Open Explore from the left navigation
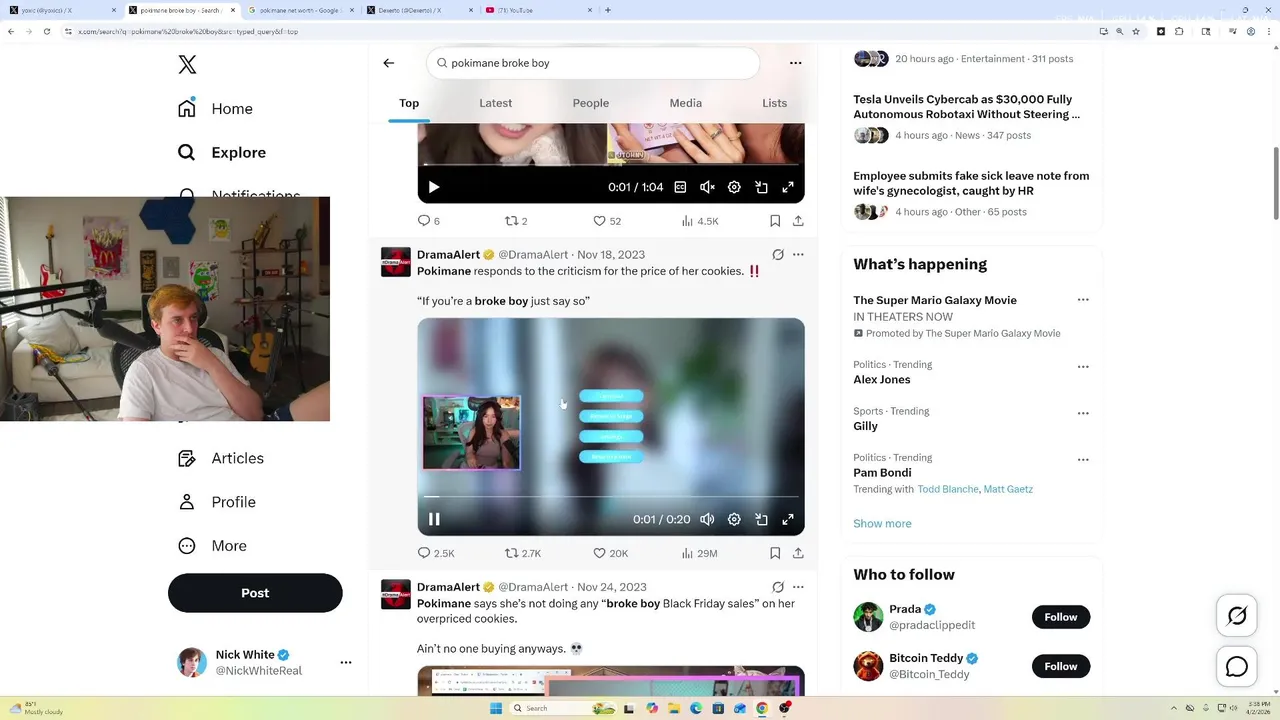 tap(221, 153)
